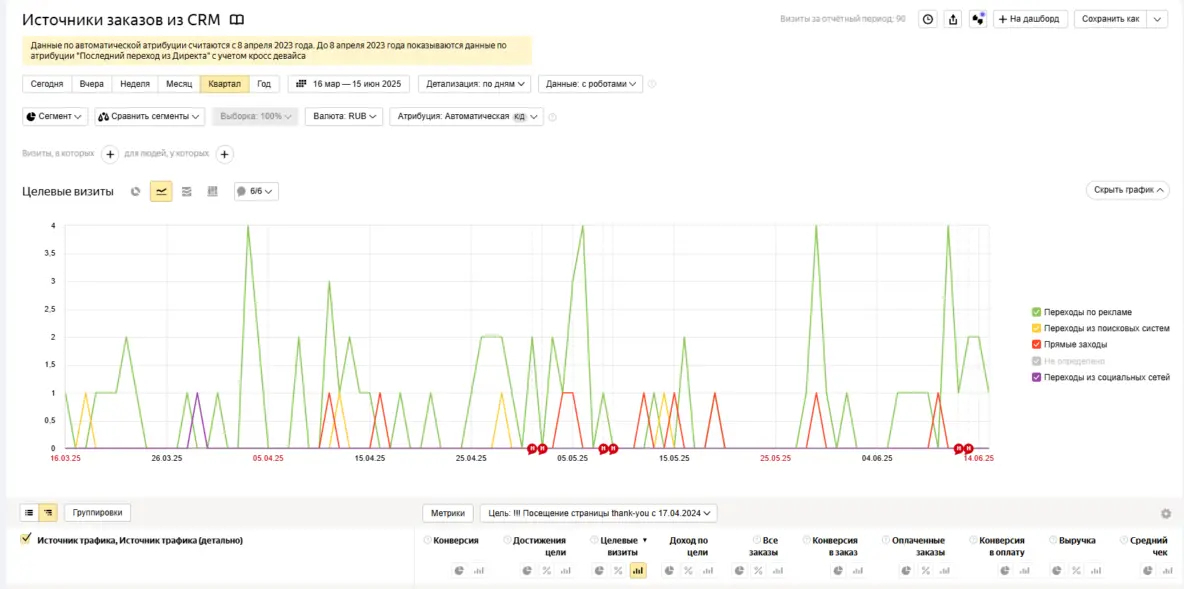This screenshot has height=589, width=1184.
Task: Select the 'Неделя' period tab
Action: point(135,84)
